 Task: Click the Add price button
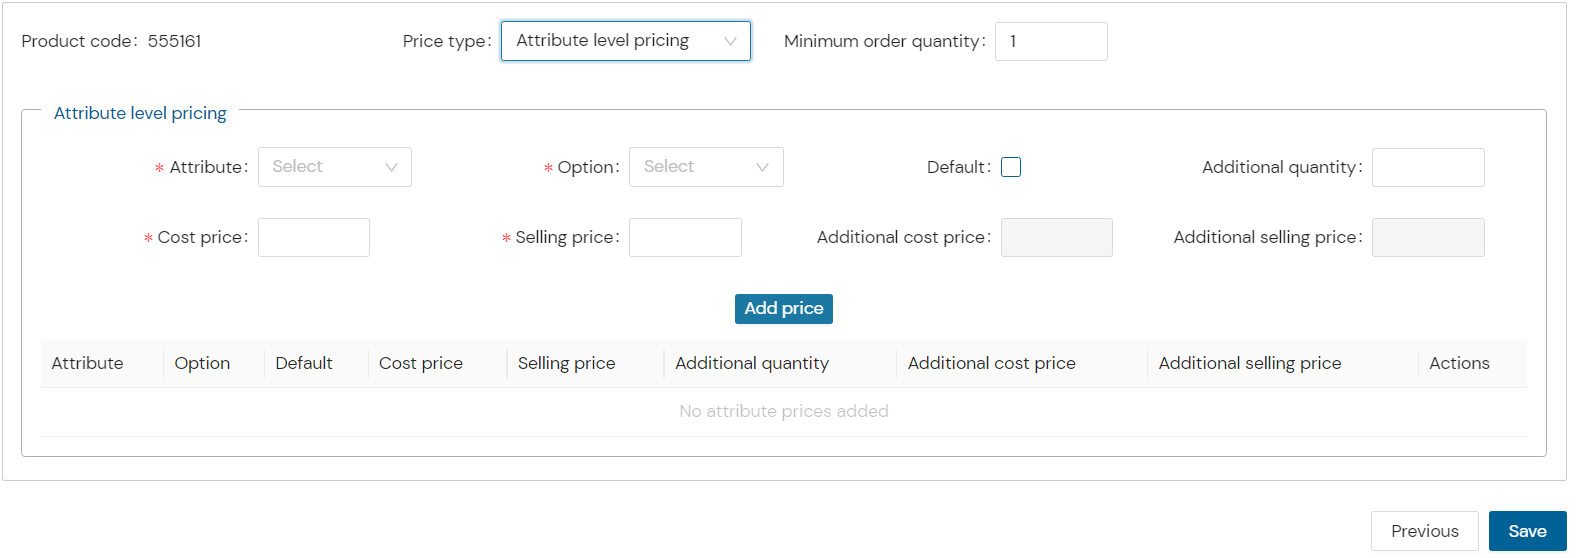[x=784, y=308]
